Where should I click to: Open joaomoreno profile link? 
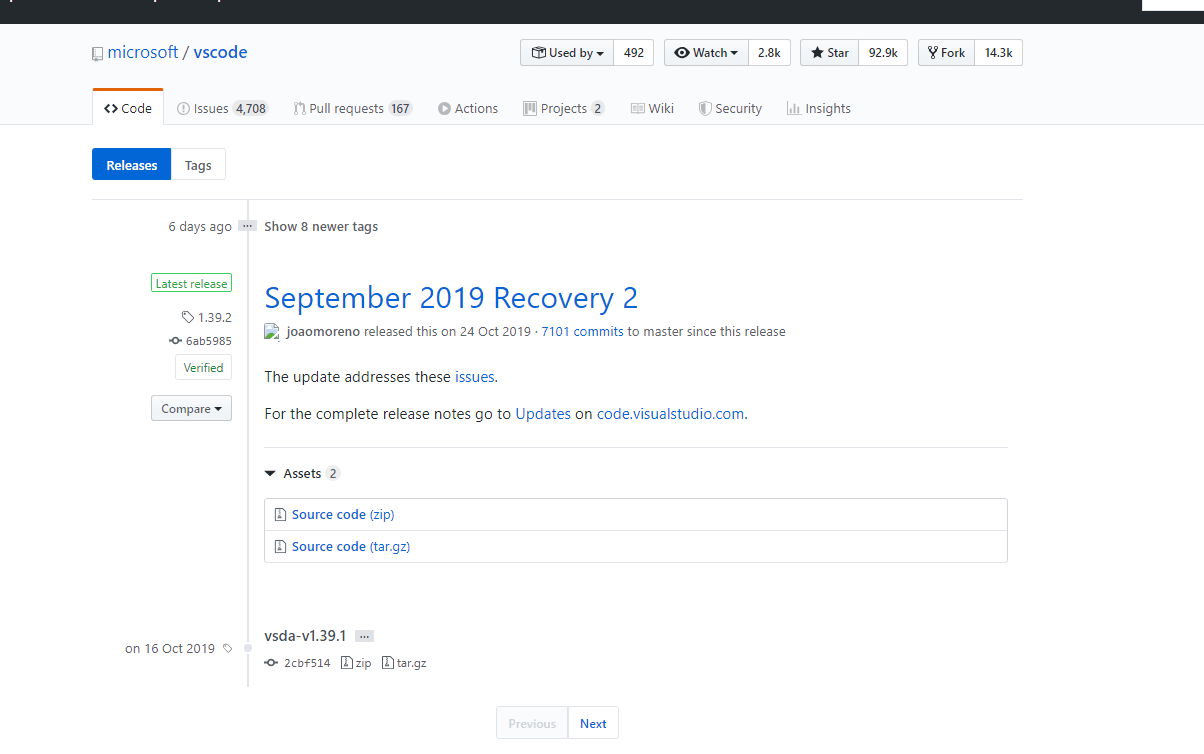click(x=323, y=331)
